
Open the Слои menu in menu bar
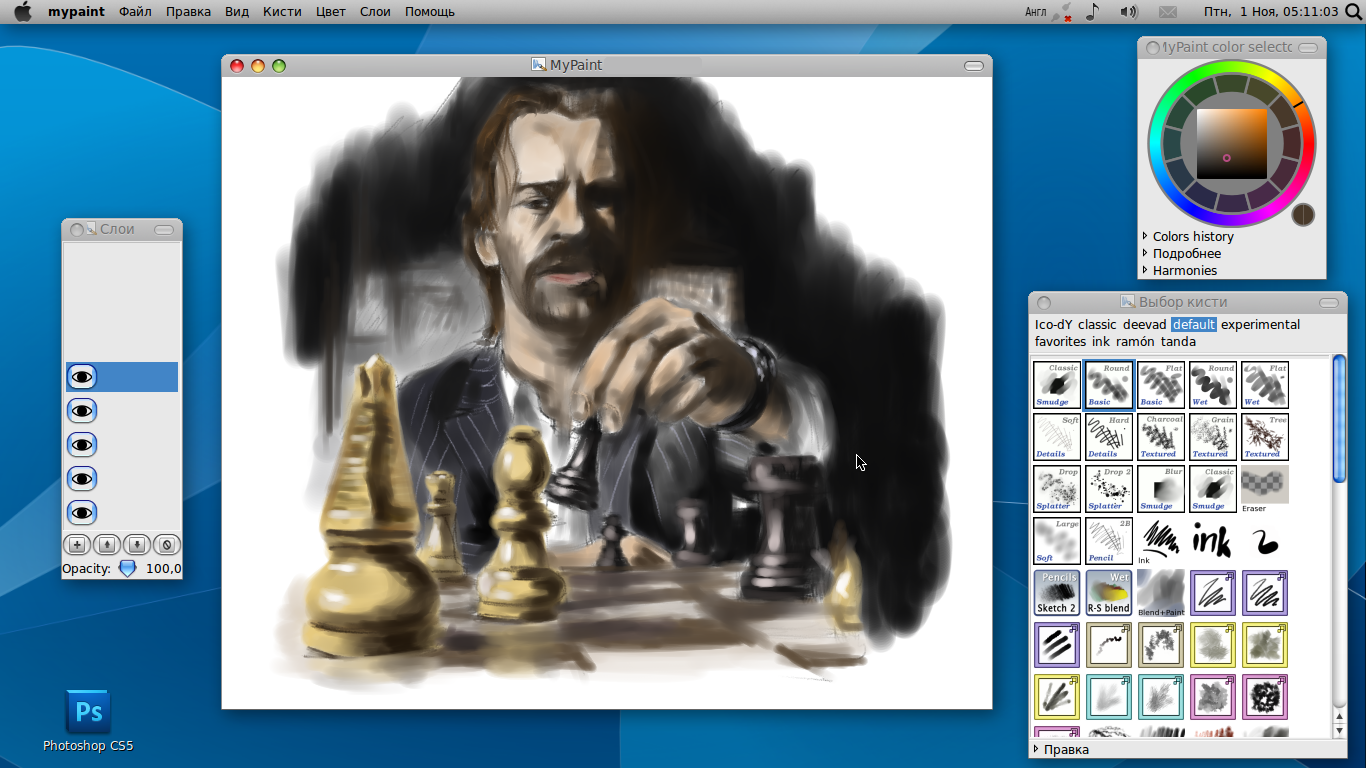pos(375,12)
